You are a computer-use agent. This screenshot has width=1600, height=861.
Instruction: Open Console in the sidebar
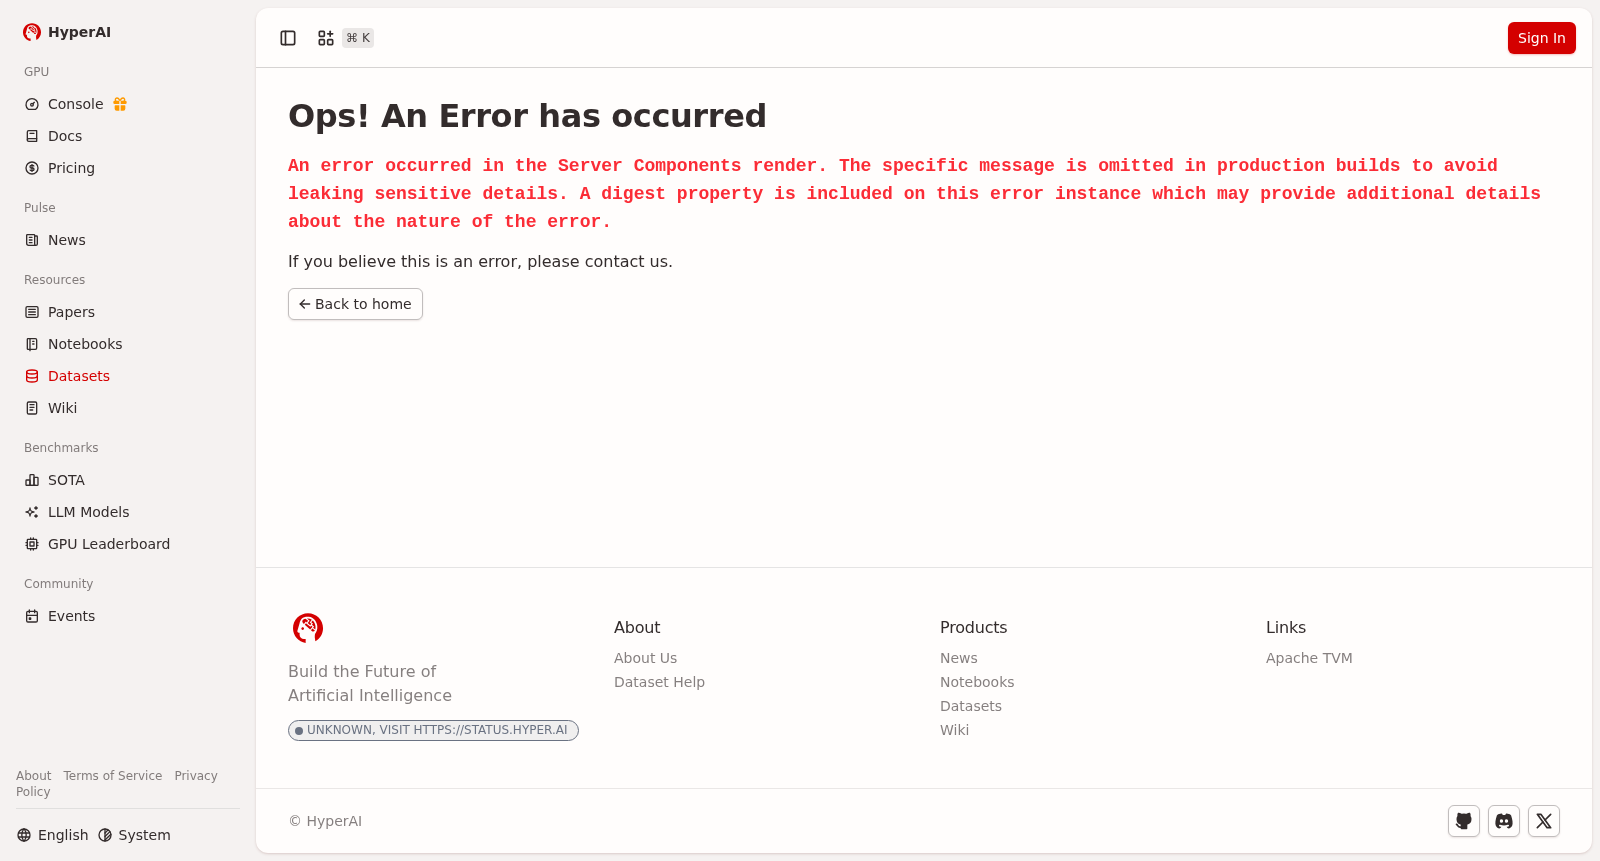coord(128,104)
